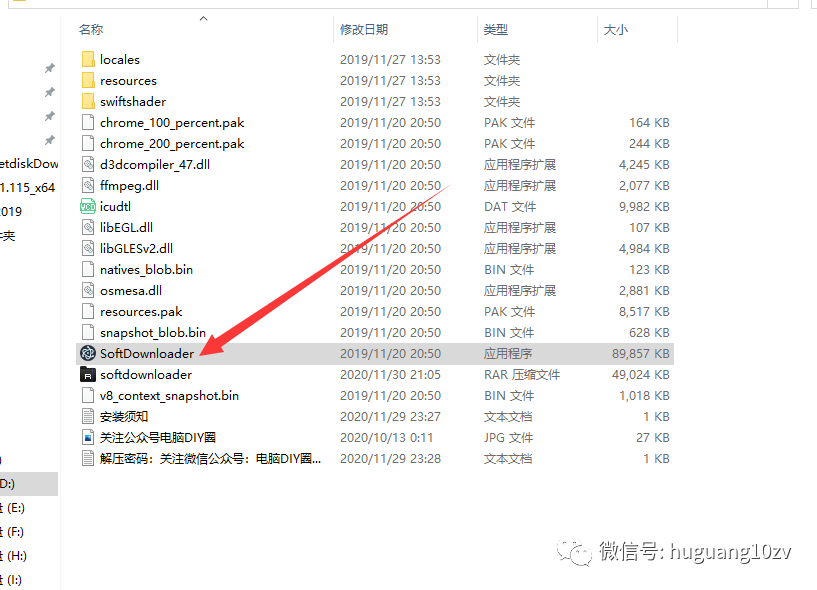Select the resources folder icon
This screenshot has height=590, width=817.
pos(88,80)
